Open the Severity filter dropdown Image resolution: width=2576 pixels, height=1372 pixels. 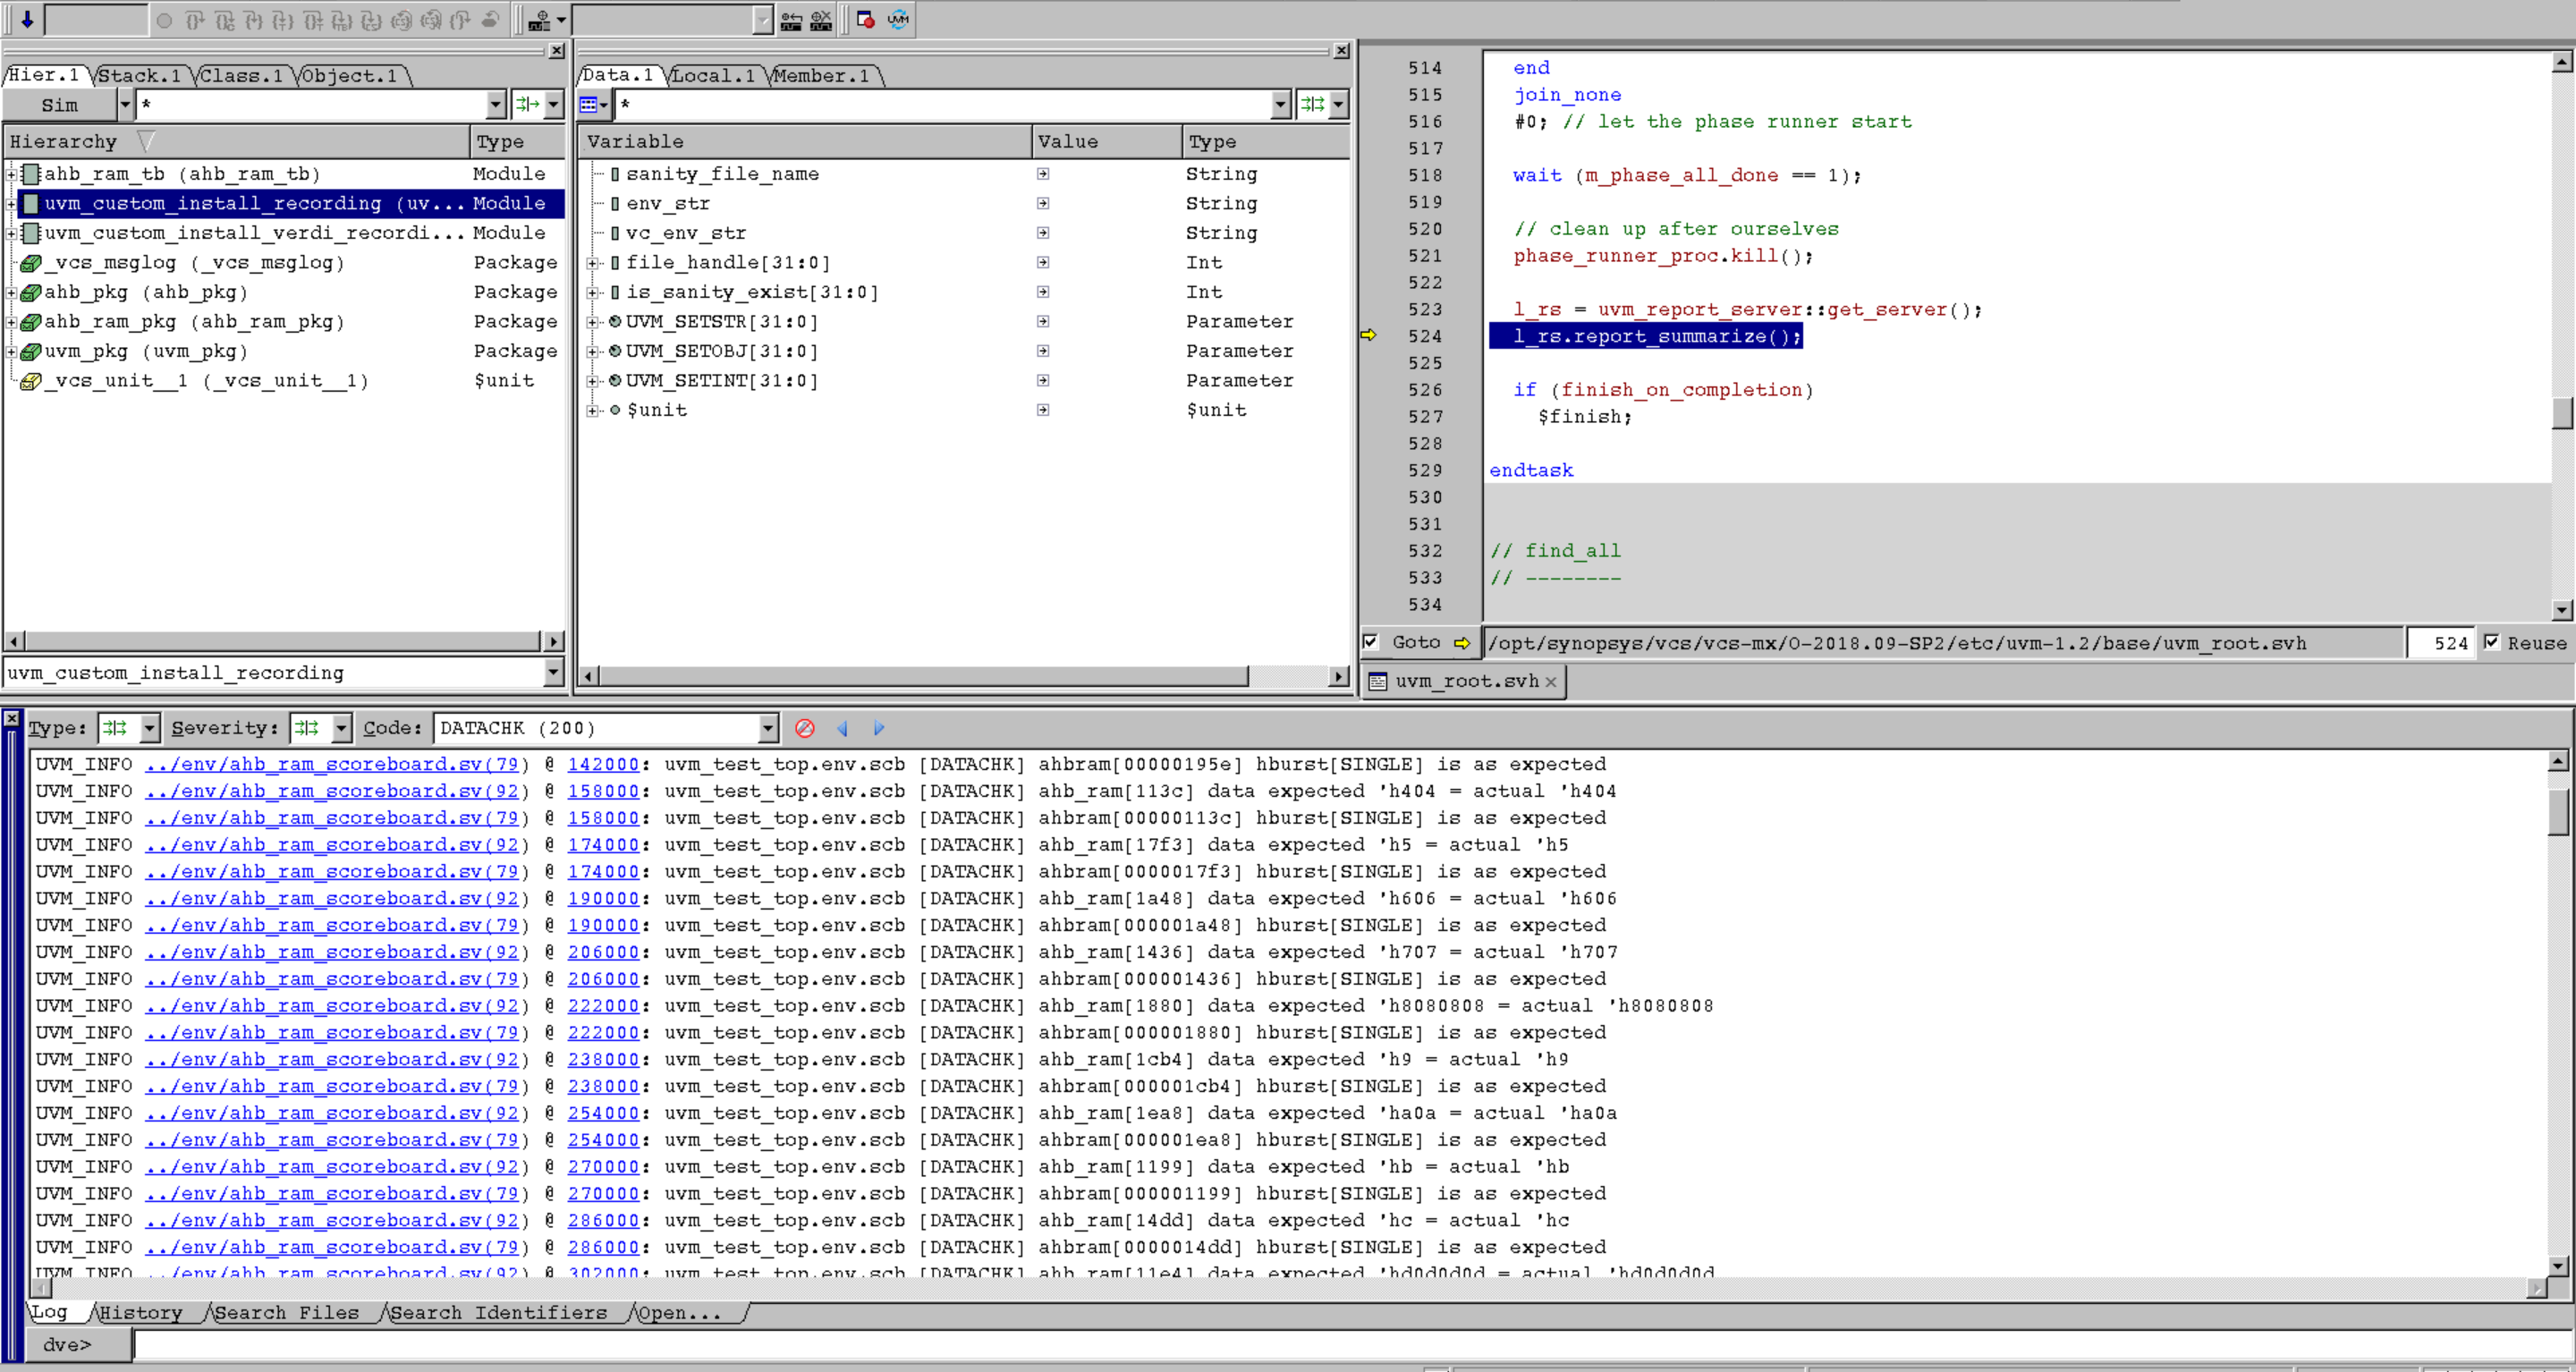[x=341, y=728]
